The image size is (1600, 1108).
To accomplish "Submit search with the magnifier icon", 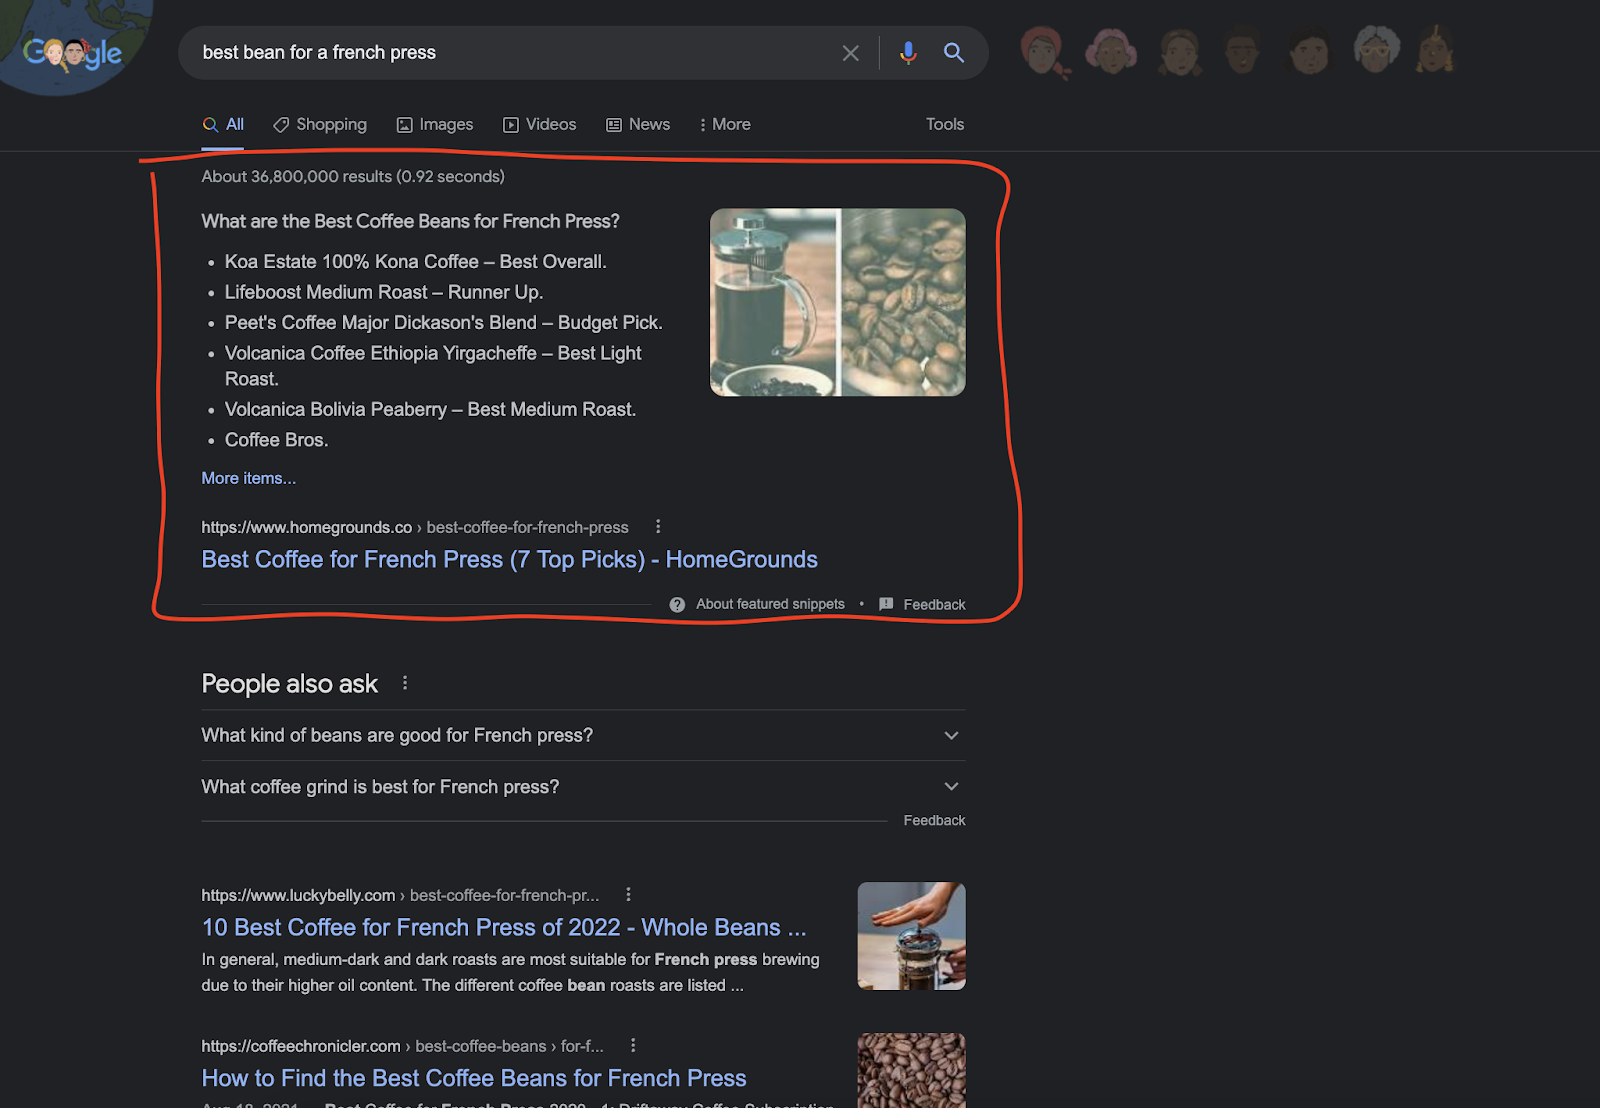I will coord(954,53).
